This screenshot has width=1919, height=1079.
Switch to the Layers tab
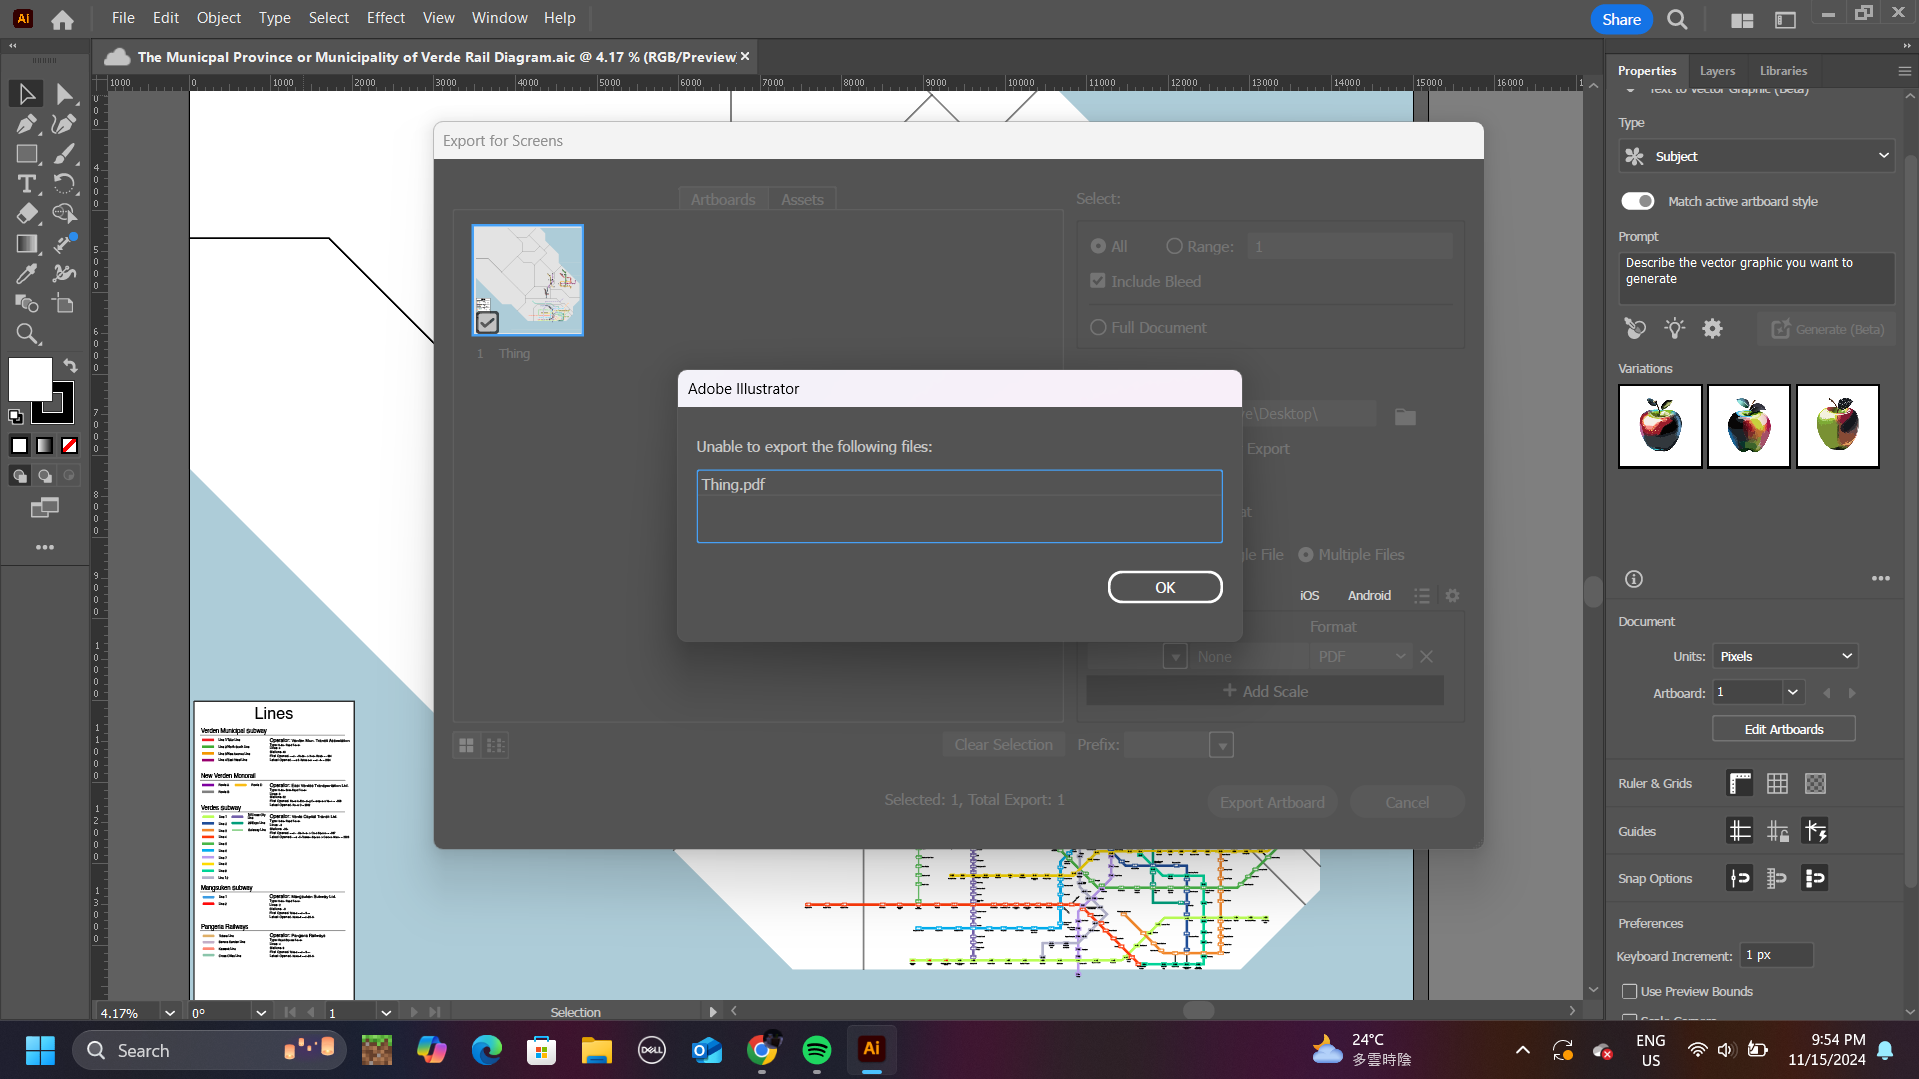tap(1717, 71)
